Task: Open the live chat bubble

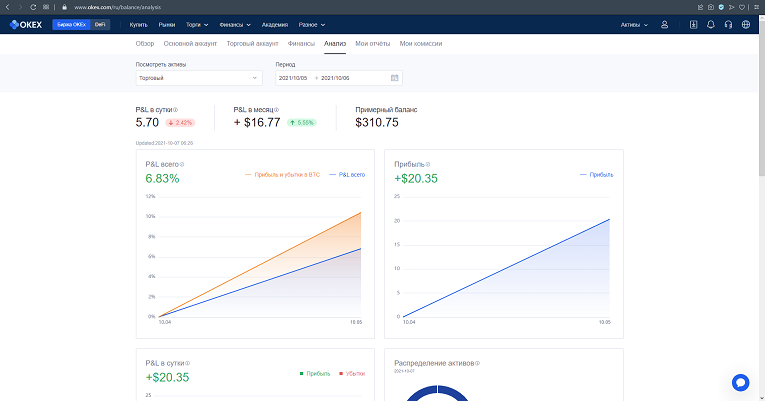Action: coord(740,382)
